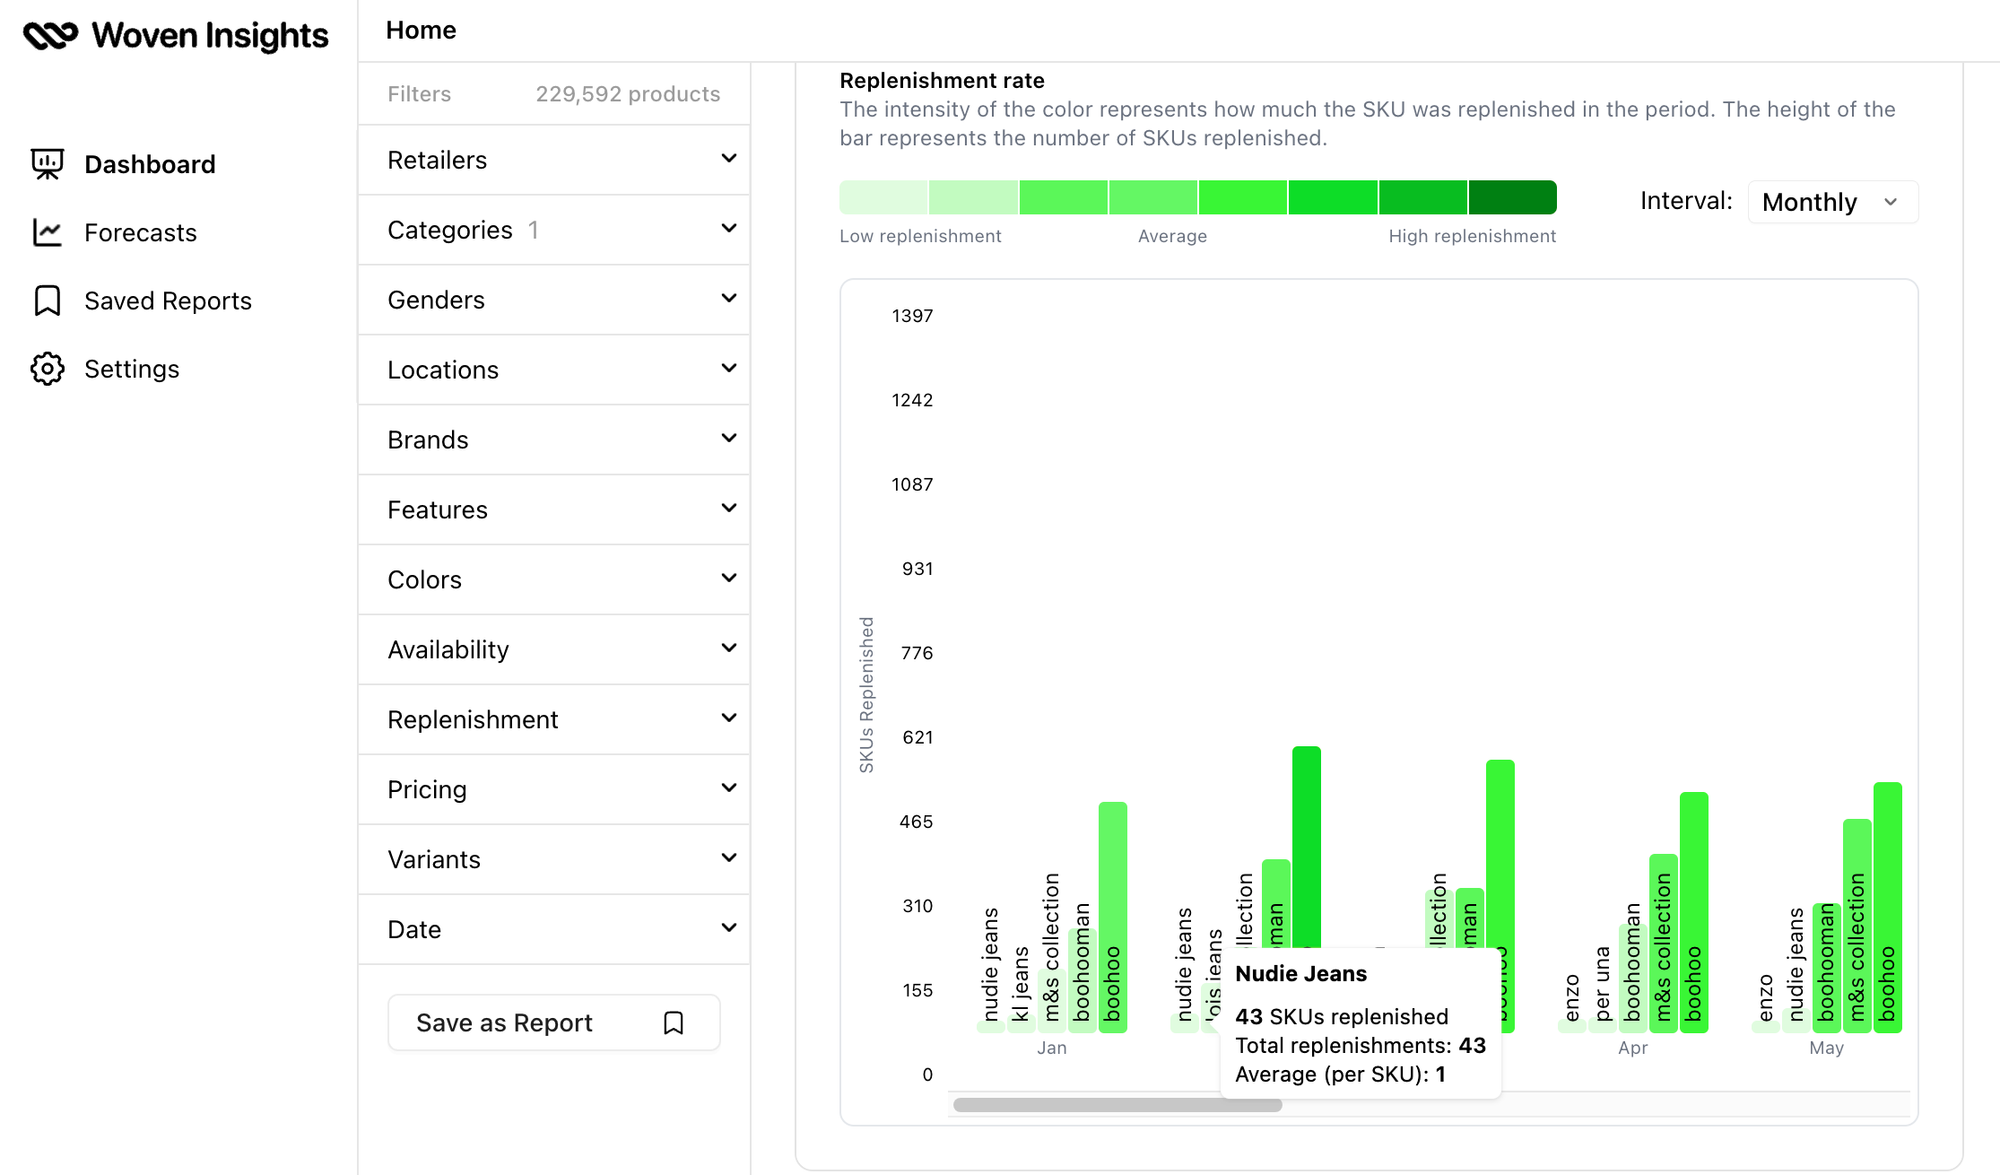This screenshot has height=1175, width=2000.
Task: Click the 'May' axis label
Action: [1826, 1048]
